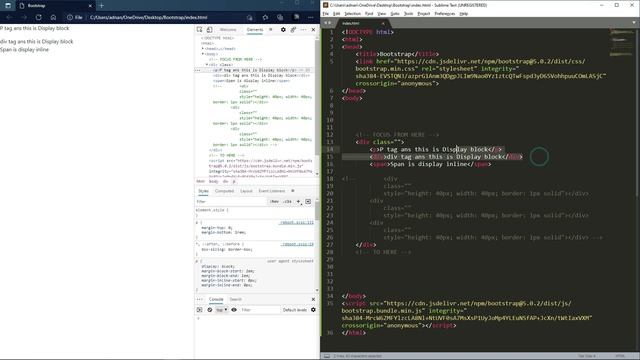Open the Styles tab in DevTools
Screen dimensions: 640x360
[x=203, y=191]
